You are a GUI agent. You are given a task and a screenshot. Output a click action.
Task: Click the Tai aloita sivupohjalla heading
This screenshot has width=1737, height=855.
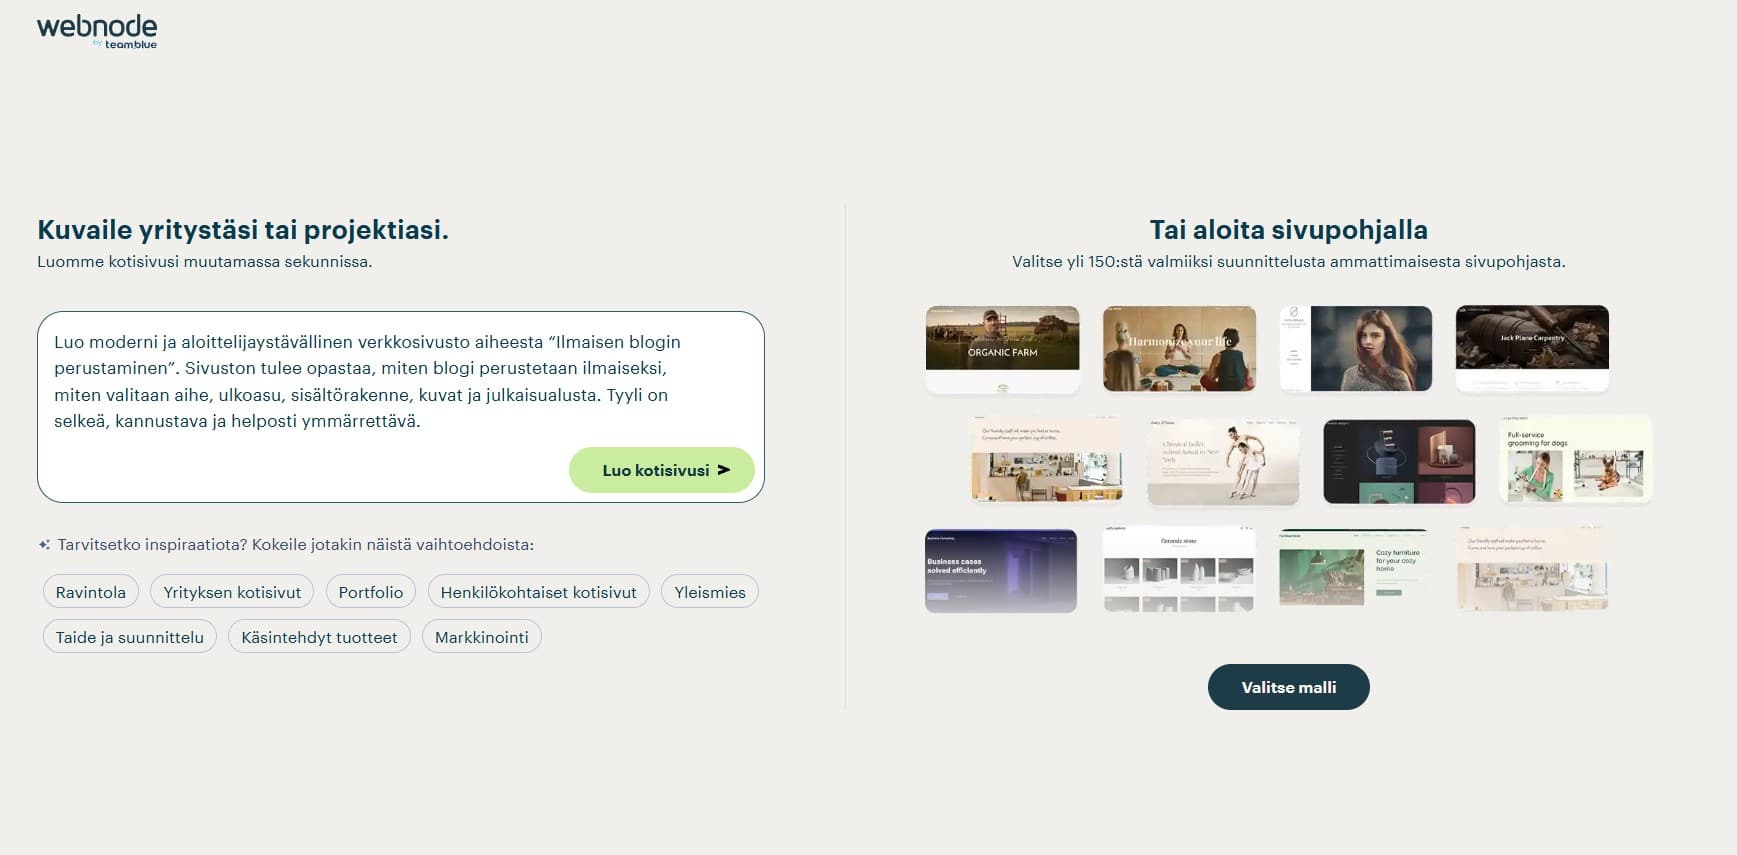[1289, 230]
